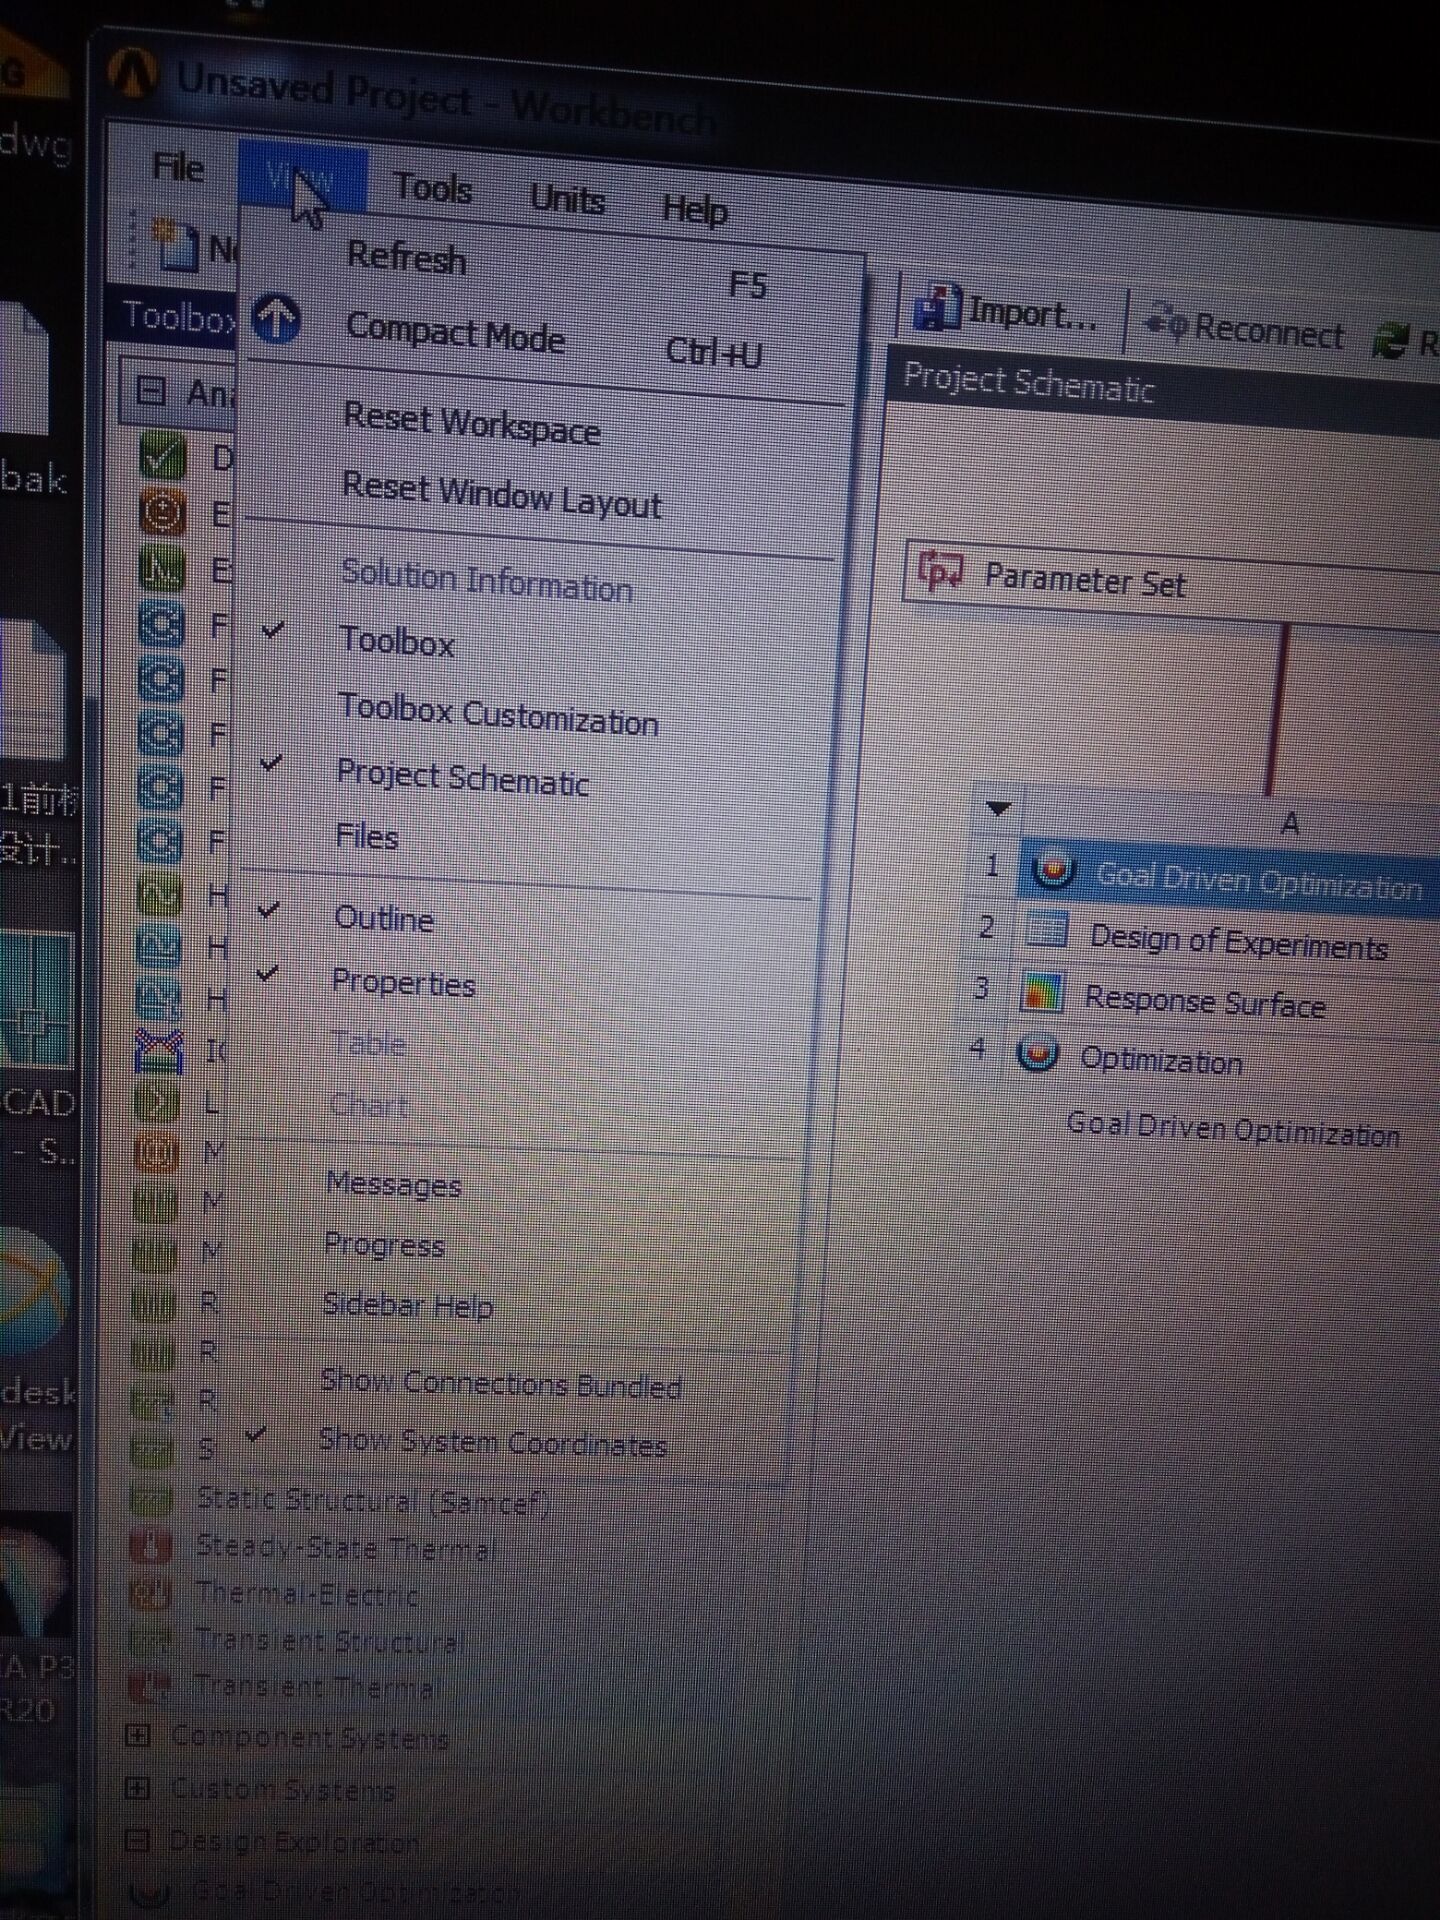Click the Unsaved Project - Workbench title bar
Screen dimensions: 1440x1920
point(446,101)
